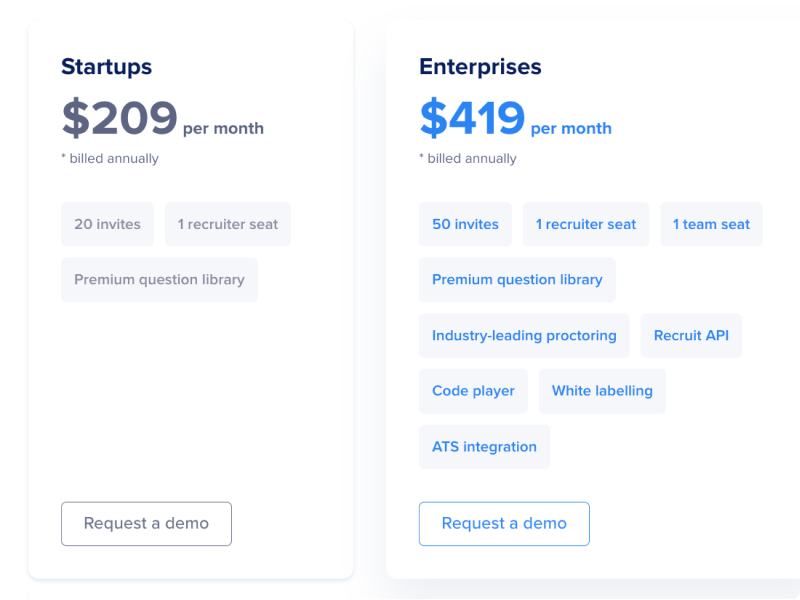Click the Startups plan heading

(x=106, y=67)
